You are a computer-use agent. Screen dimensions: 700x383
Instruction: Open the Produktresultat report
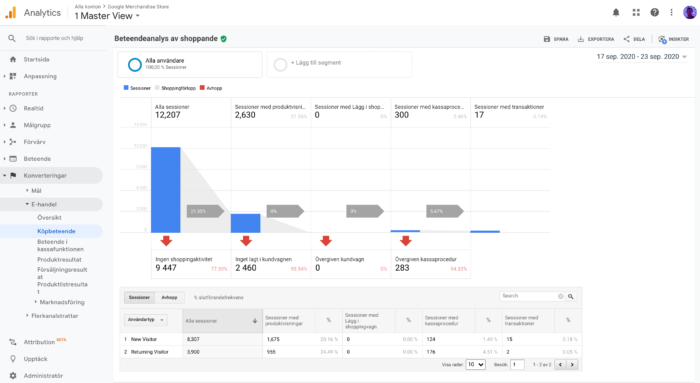pyautogui.click(x=59, y=259)
